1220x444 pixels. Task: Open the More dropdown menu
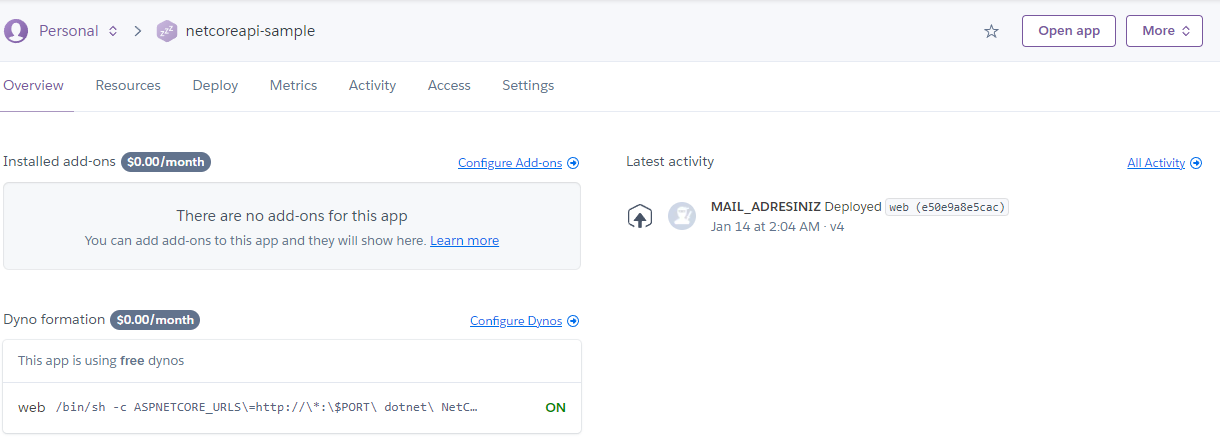(x=1164, y=31)
